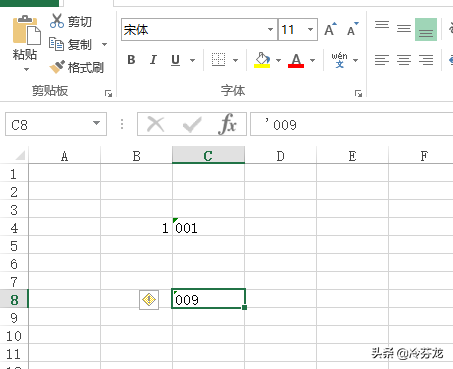453x369 pixels.
Task: Select row 10 header
Action: [x=14, y=336]
